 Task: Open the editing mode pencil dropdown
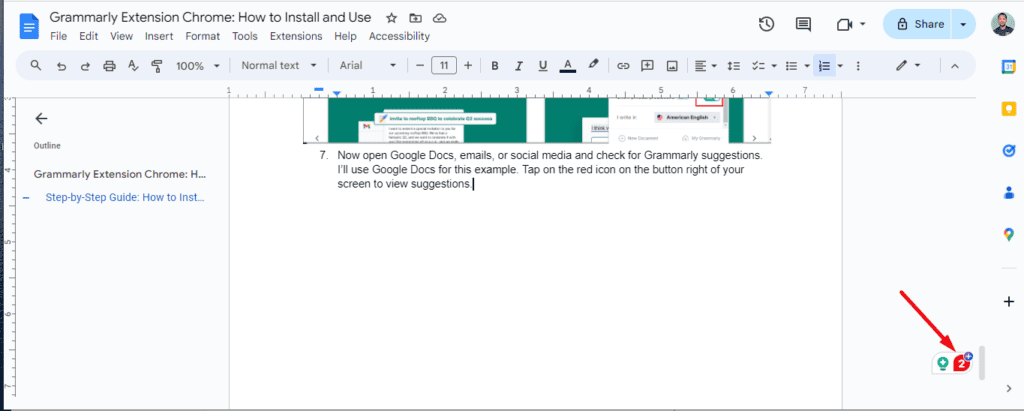click(x=908, y=65)
